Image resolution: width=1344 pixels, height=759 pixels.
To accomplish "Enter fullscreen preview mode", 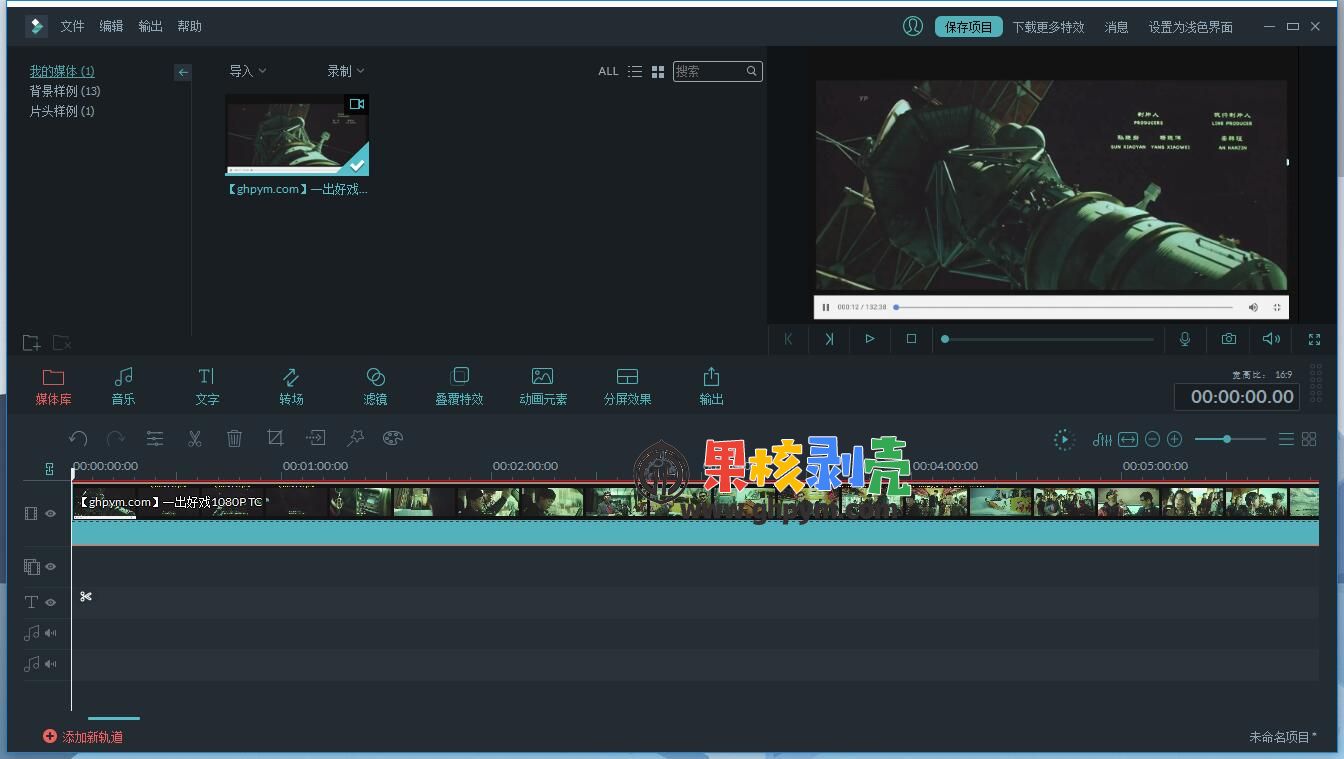I will (x=1314, y=340).
